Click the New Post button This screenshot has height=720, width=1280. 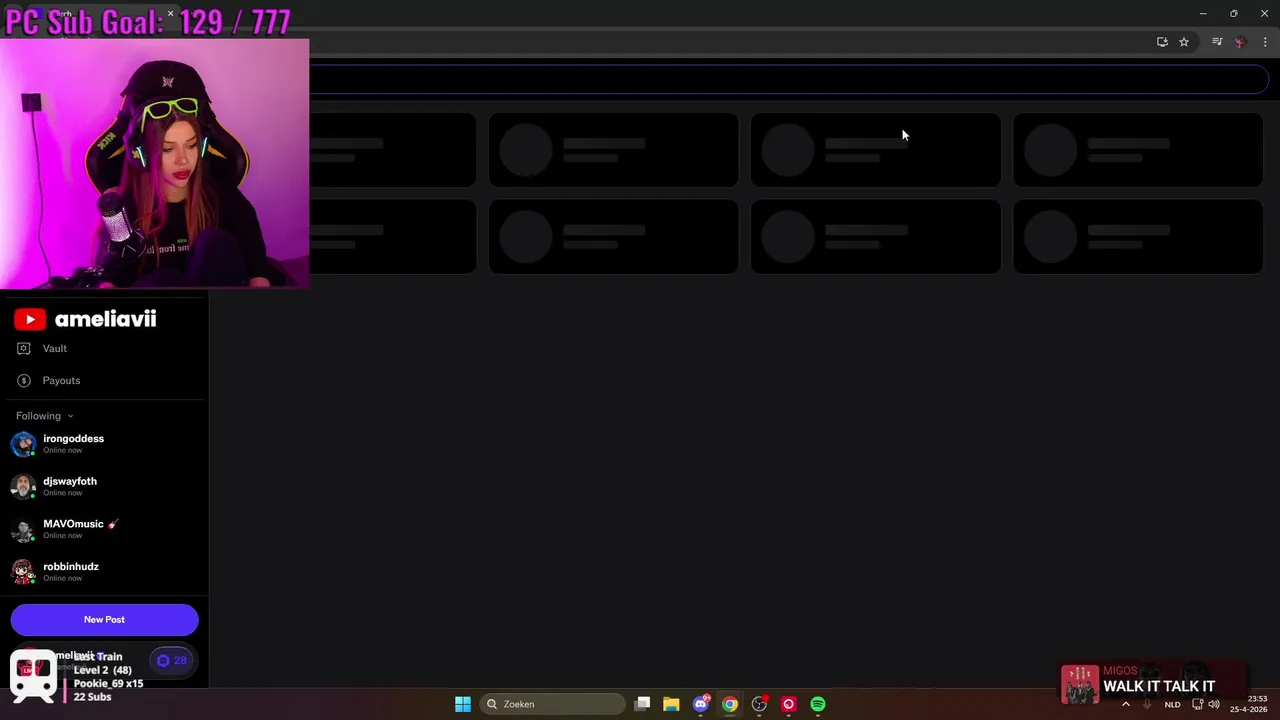(x=104, y=619)
